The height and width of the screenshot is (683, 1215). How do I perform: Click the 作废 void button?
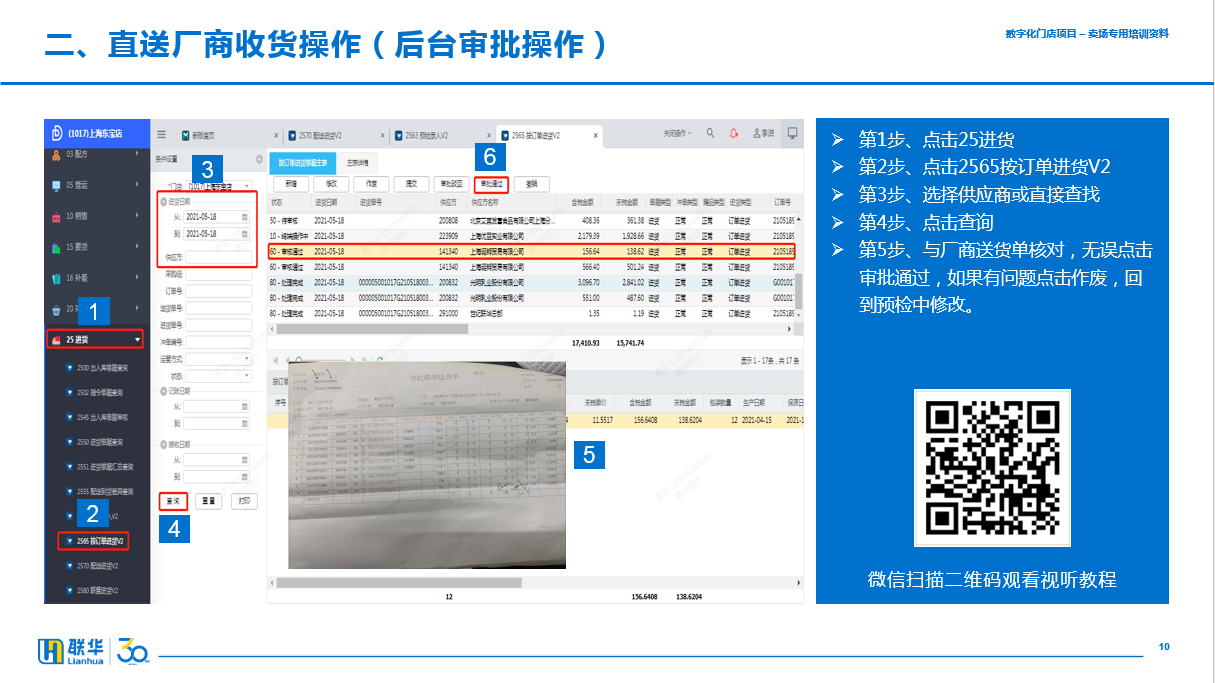[x=371, y=184]
